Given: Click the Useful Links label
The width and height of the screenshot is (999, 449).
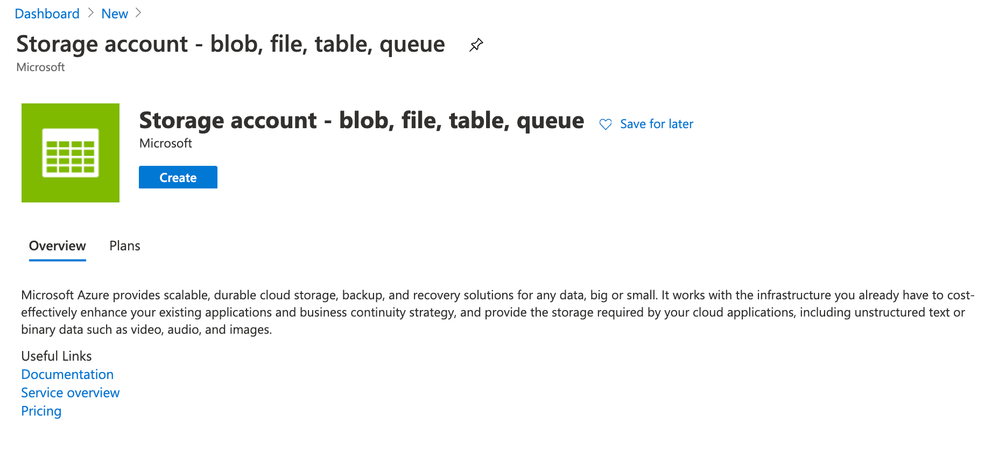Looking at the screenshot, I should pos(56,356).
